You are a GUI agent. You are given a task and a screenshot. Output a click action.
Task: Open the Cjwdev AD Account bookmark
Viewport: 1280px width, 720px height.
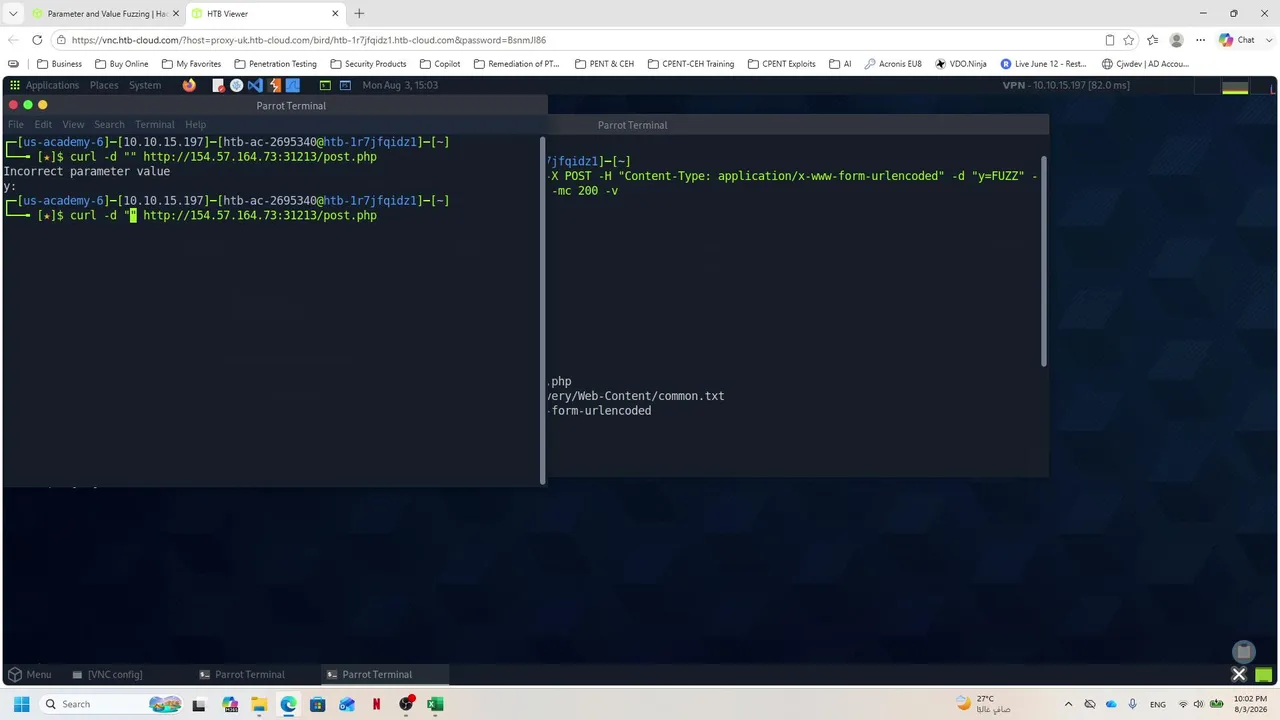(1145, 64)
